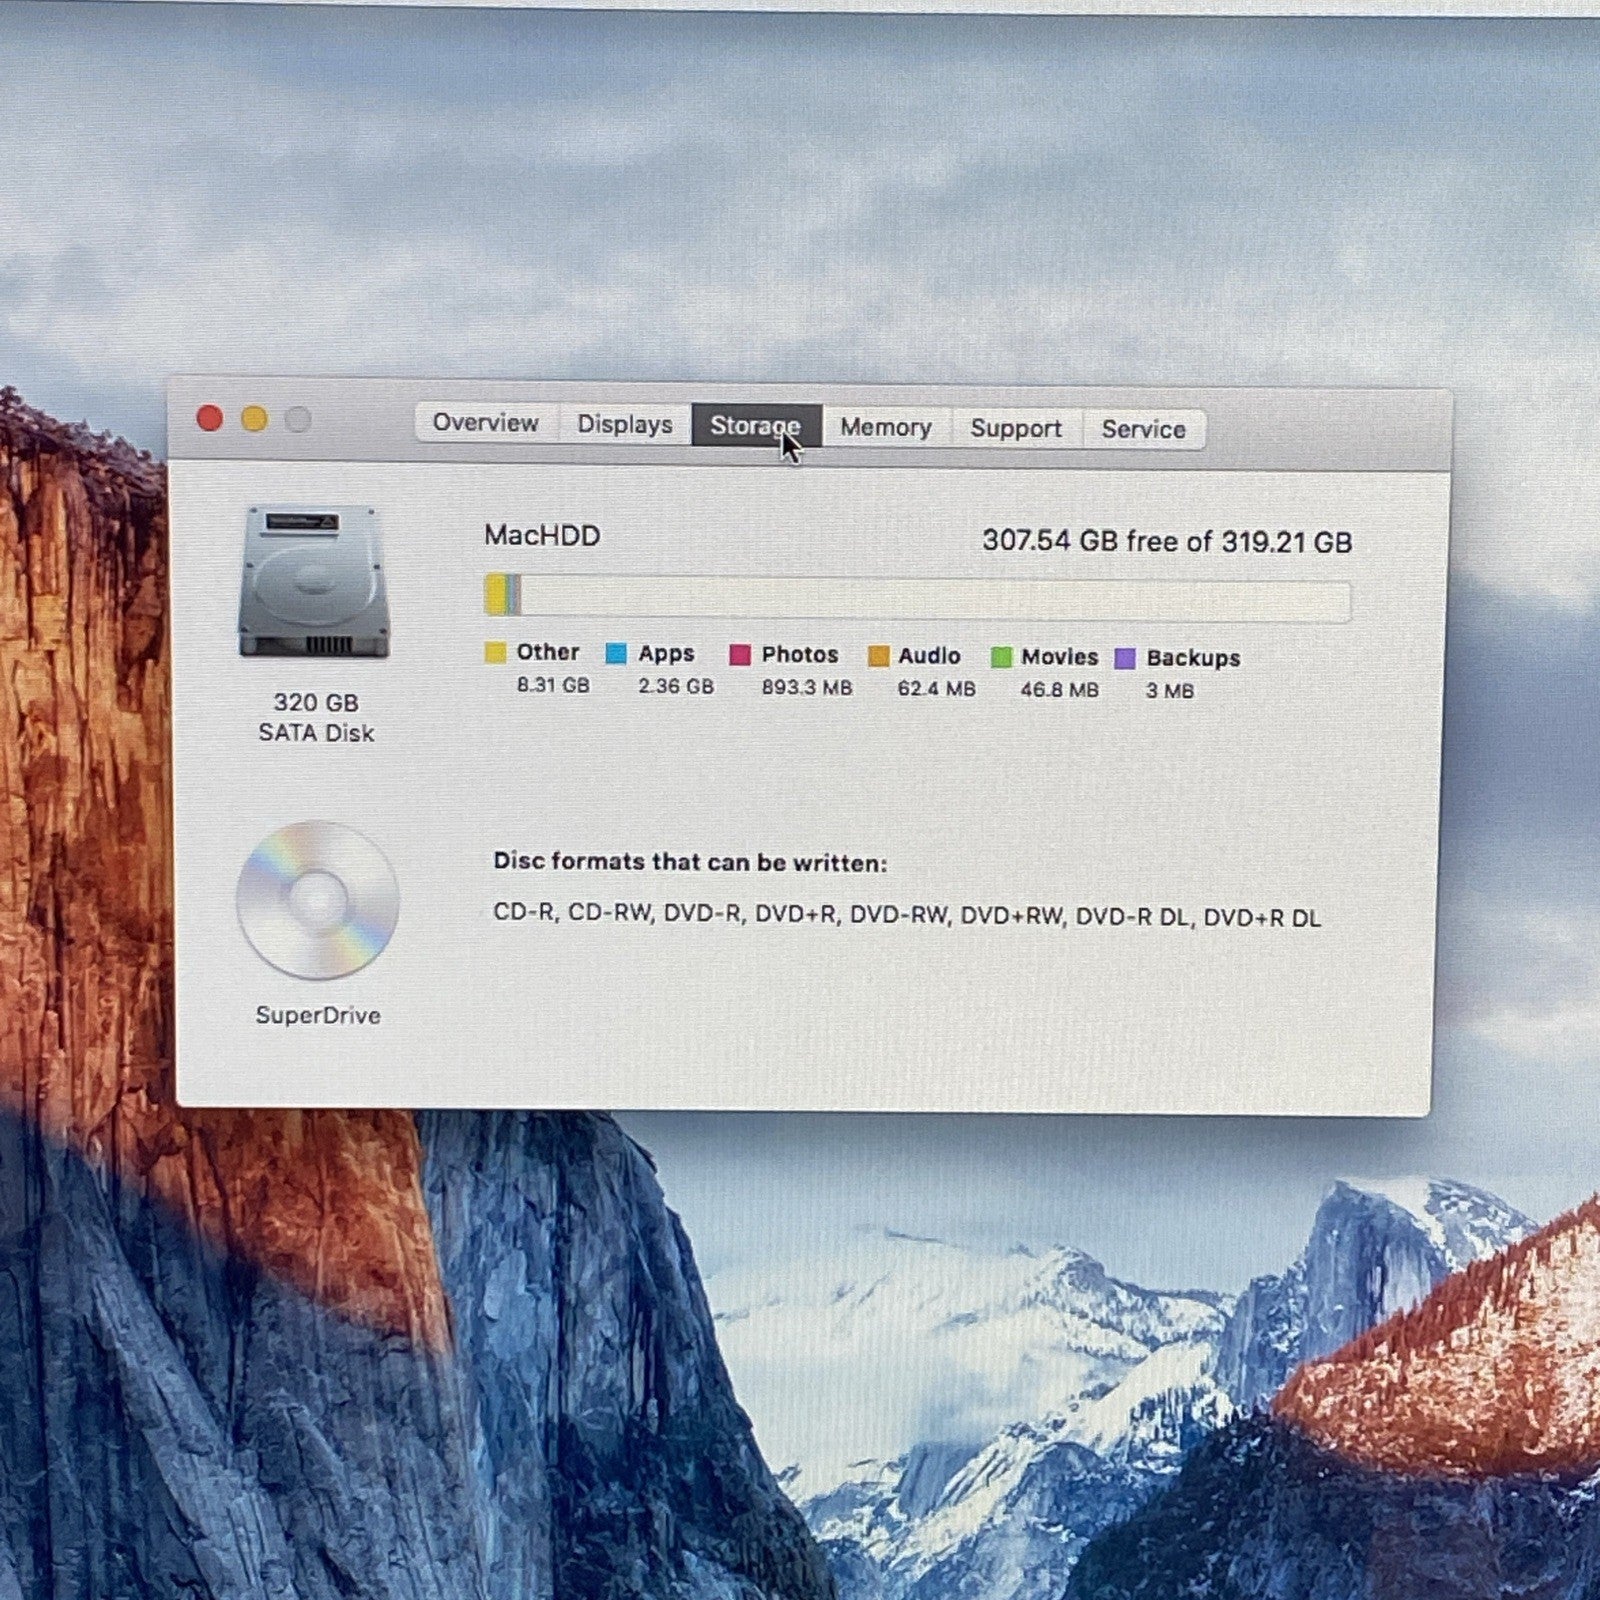Click the orange Audio legend swatch
Image resolution: width=1600 pixels, height=1600 pixels.
tap(878, 656)
